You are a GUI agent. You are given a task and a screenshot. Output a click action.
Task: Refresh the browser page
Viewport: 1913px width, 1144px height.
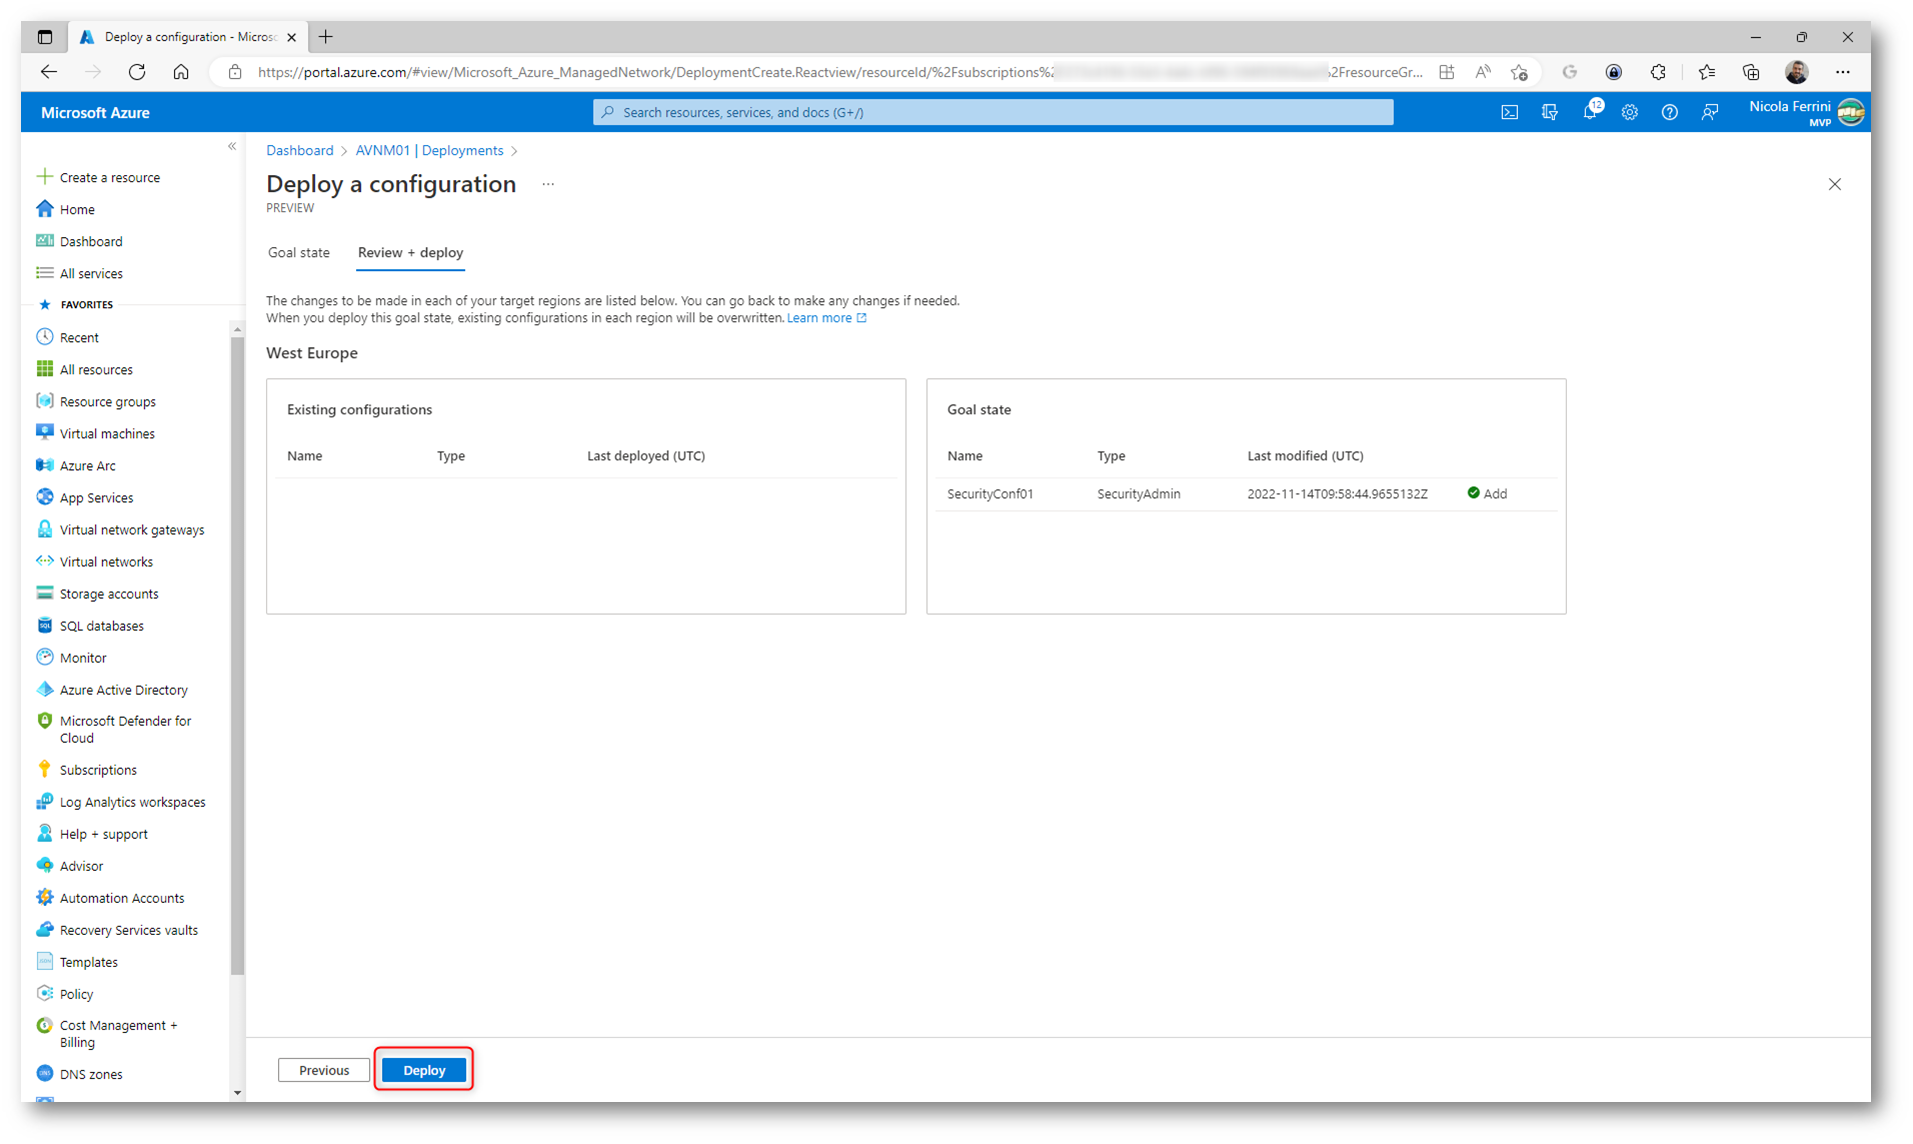(x=137, y=72)
